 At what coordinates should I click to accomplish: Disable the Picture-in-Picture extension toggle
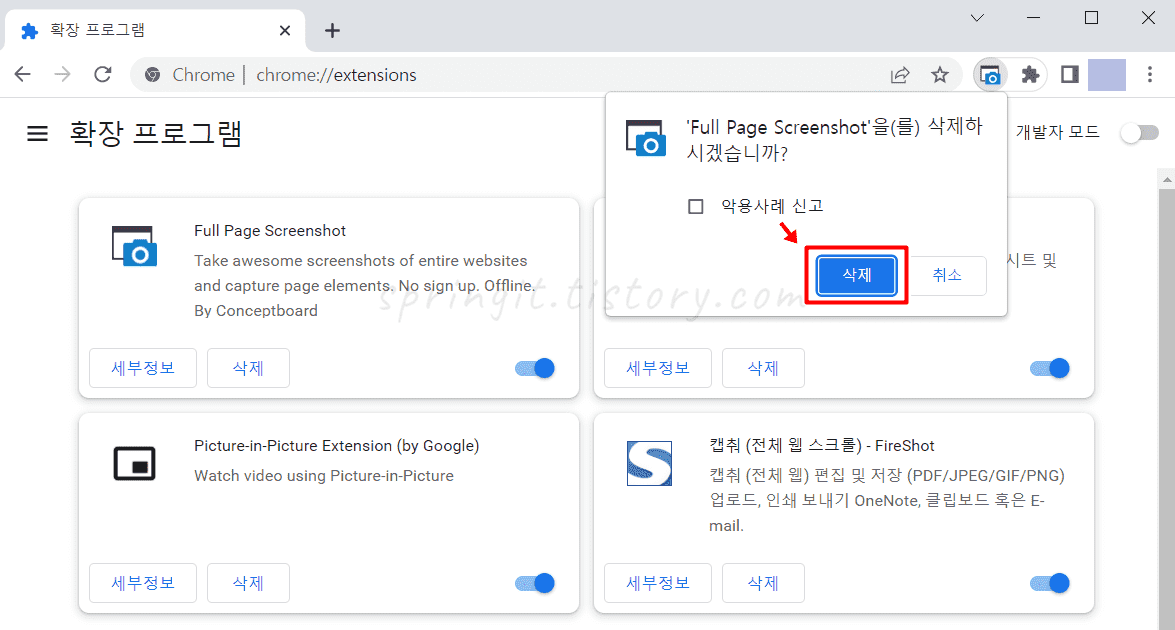534,583
